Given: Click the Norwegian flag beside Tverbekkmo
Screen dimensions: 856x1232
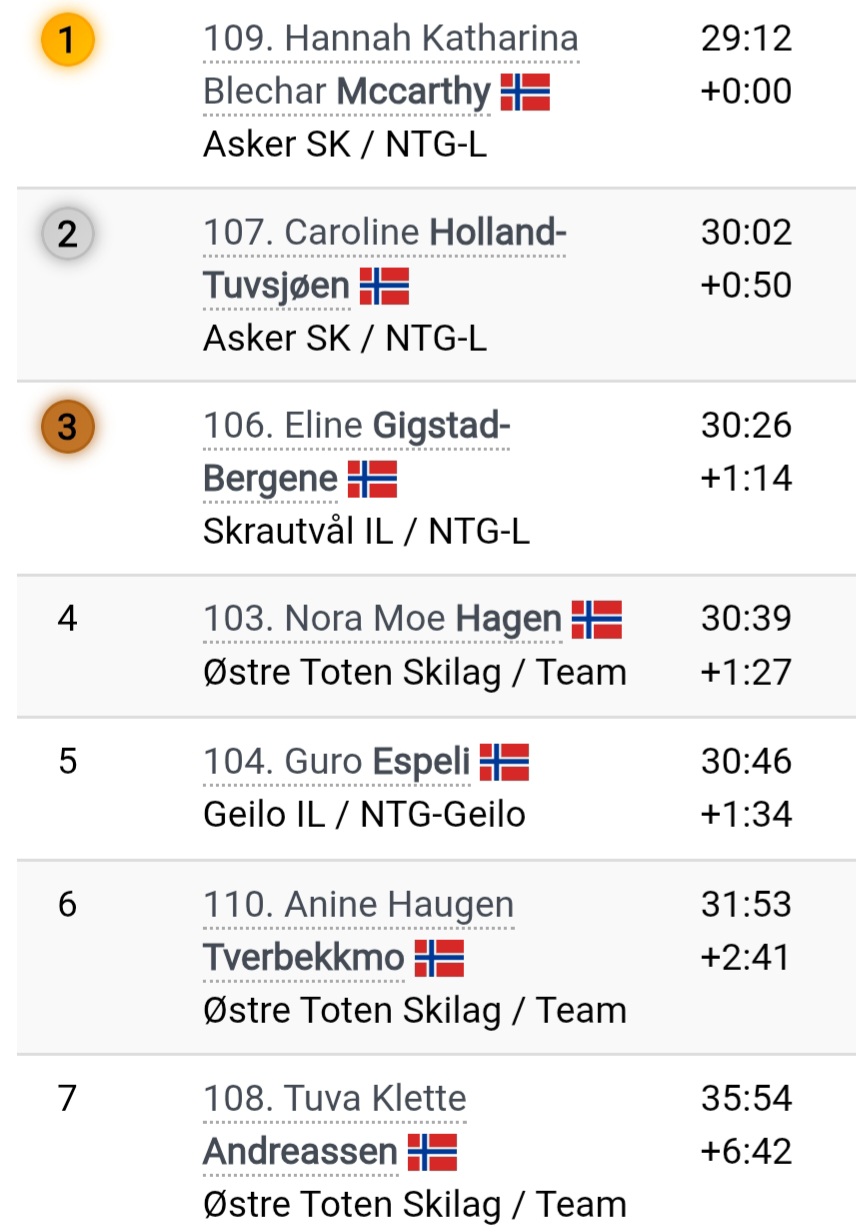Looking at the screenshot, I should coord(439,959).
